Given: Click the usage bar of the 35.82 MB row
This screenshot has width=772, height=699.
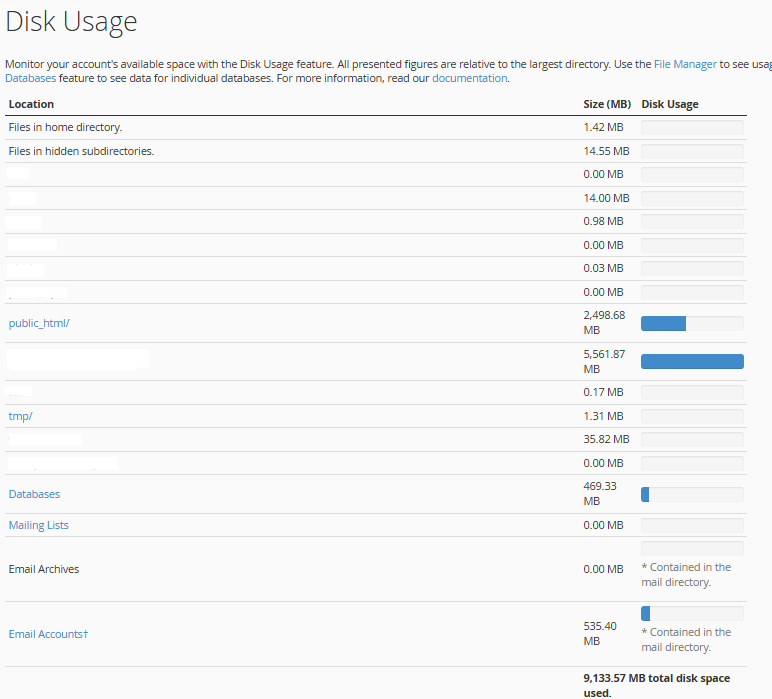Looking at the screenshot, I should click(x=692, y=440).
